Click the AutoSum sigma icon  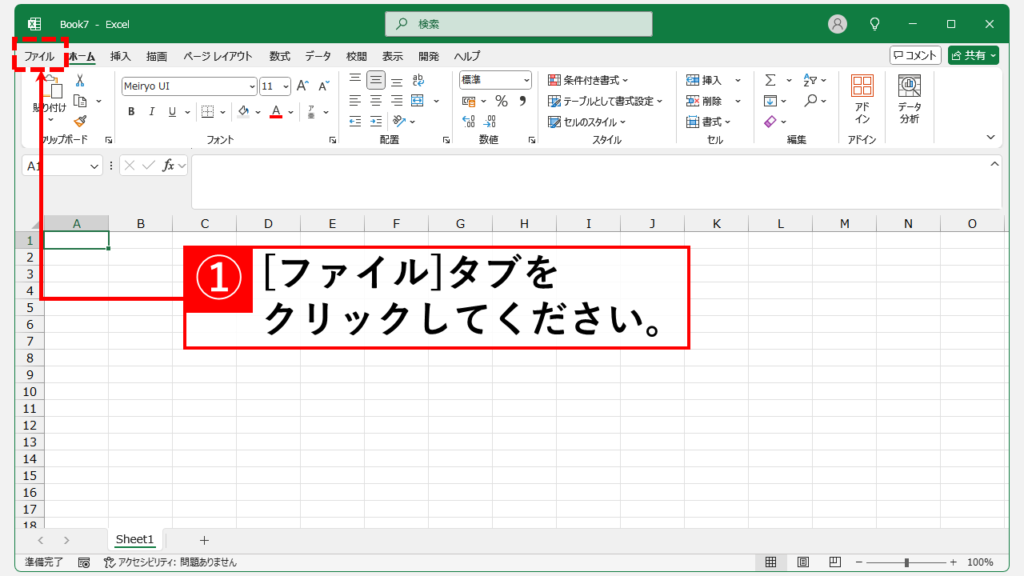770,80
